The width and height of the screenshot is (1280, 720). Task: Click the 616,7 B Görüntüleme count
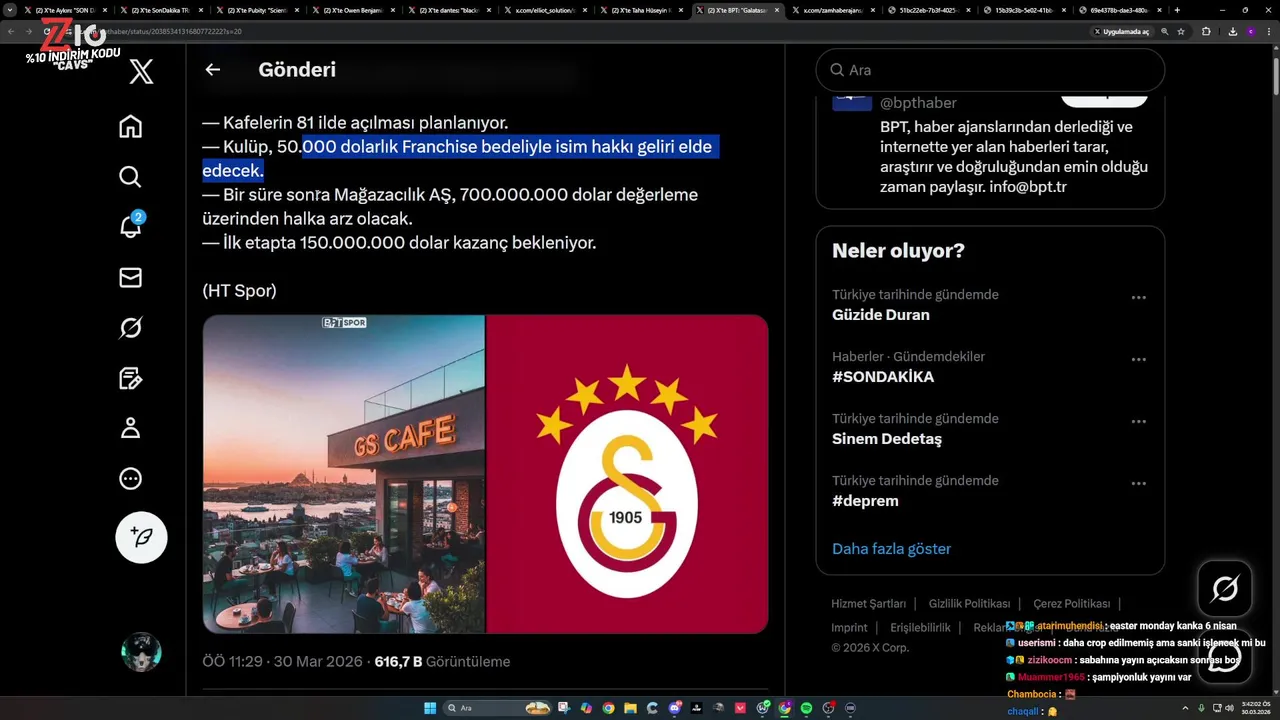pos(442,662)
